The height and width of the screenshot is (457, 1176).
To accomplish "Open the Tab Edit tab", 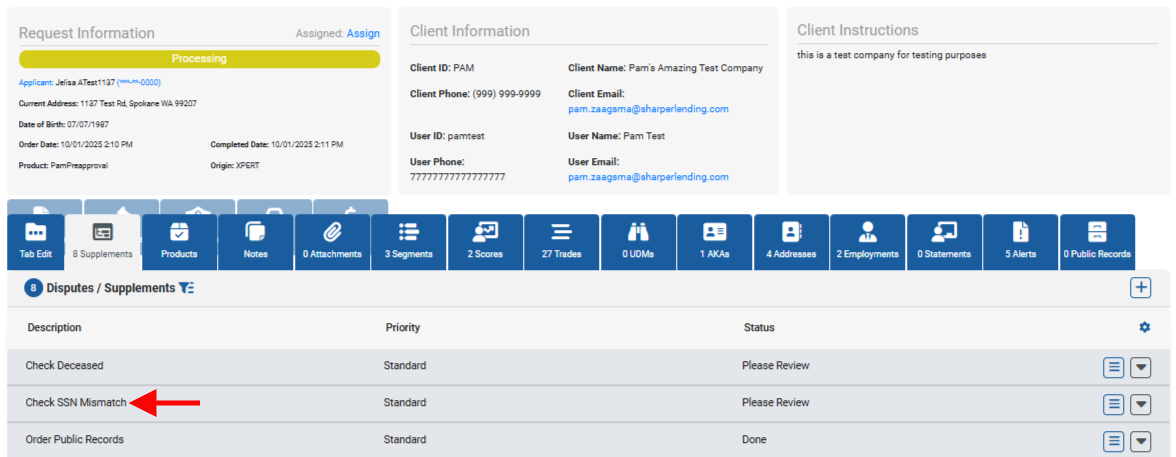I will [35, 242].
